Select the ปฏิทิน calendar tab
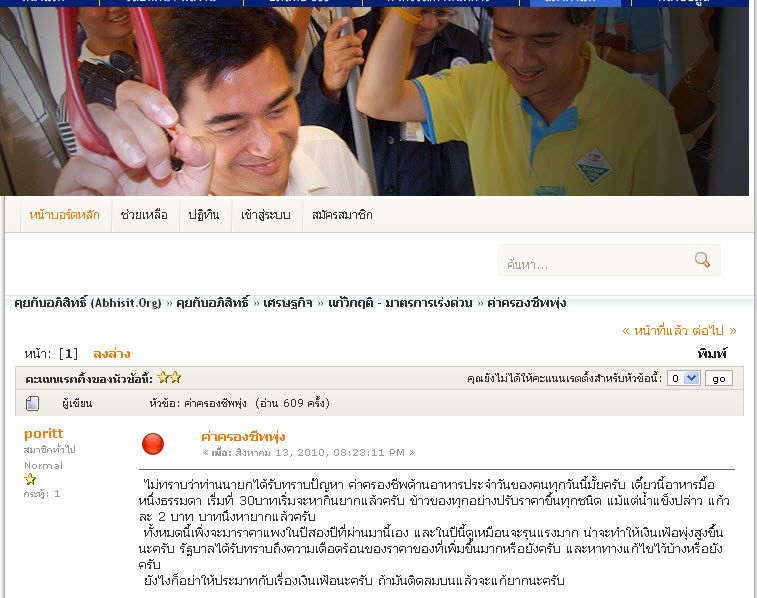This screenshot has height=598, width=757. point(204,215)
